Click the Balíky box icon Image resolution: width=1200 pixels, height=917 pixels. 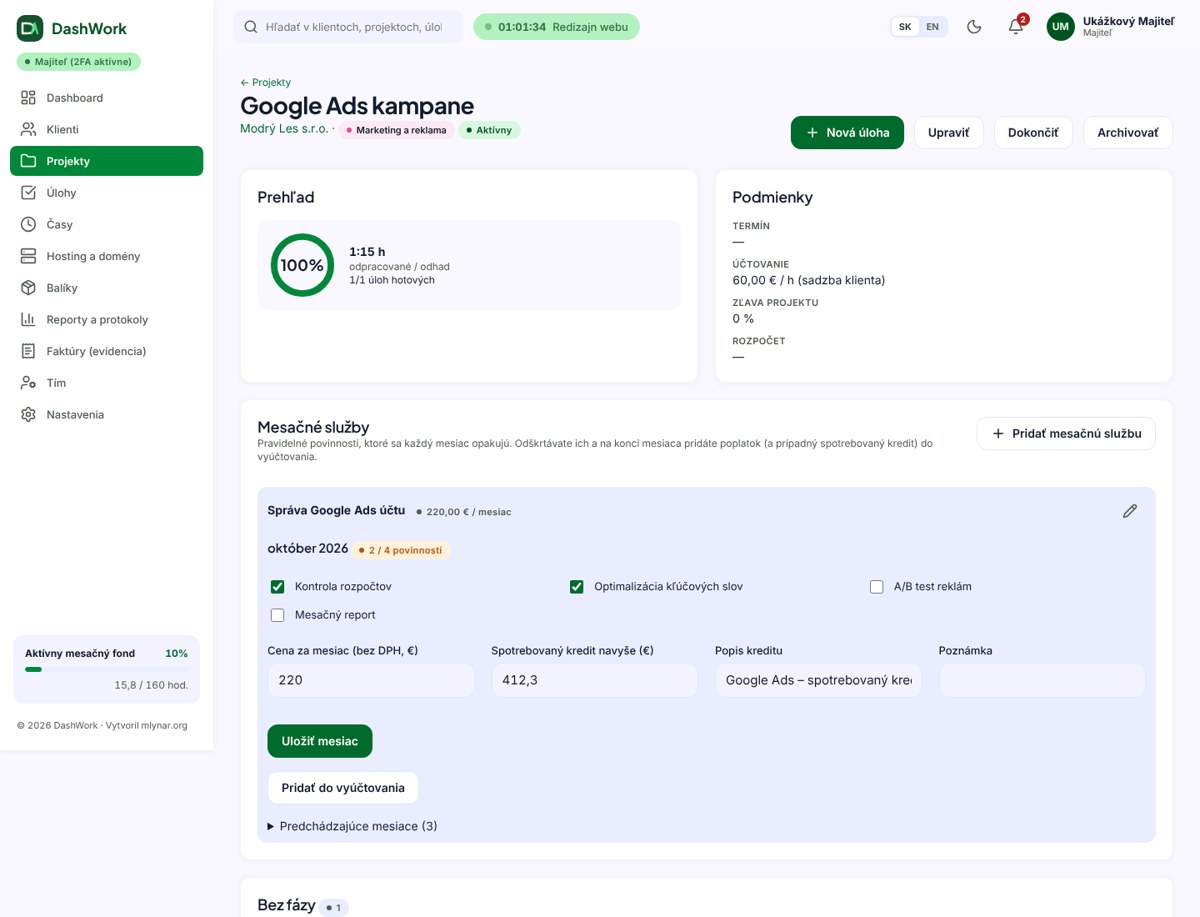pyautogui.click(x=28, y=288)
